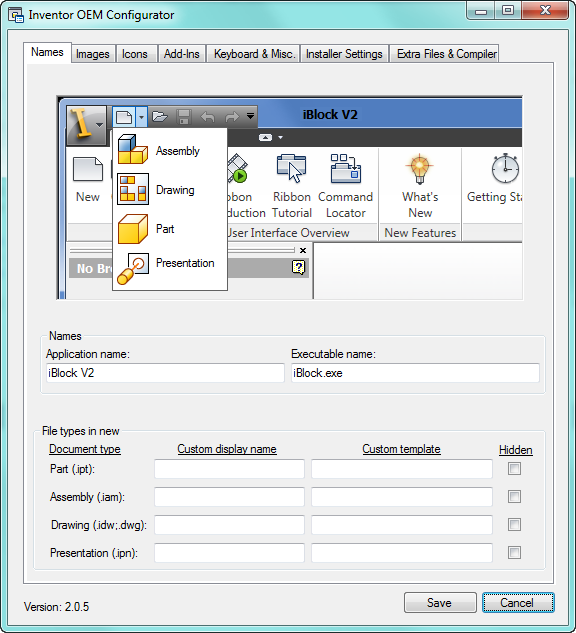Expand the new document dropdown arrow
This screenshot has height=633, width=576.
[x=141, y=117]
